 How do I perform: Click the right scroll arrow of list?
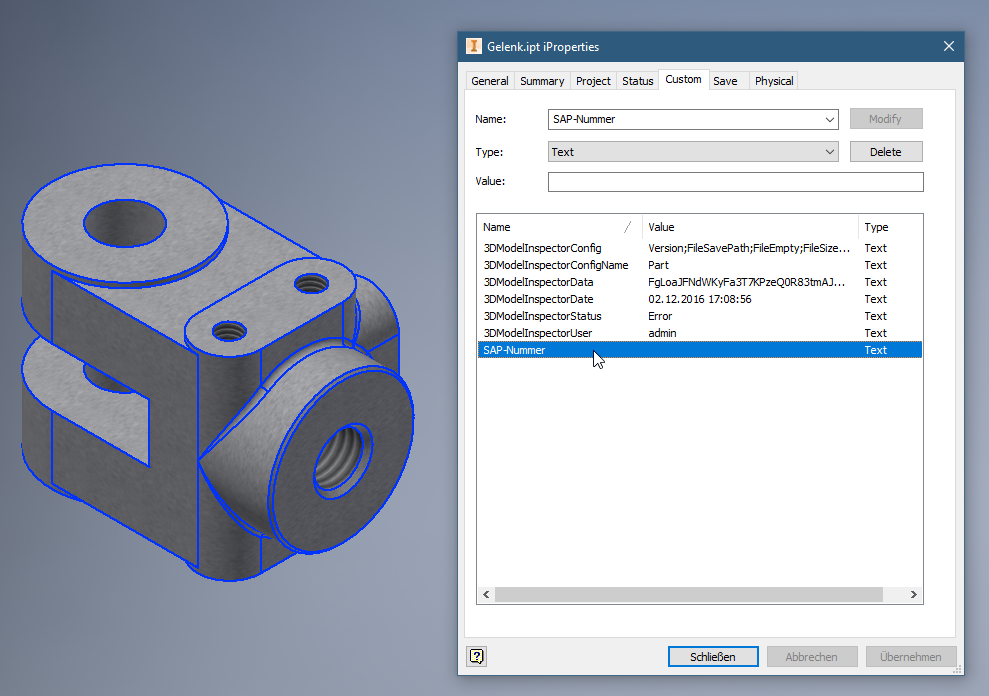point(913,594)
